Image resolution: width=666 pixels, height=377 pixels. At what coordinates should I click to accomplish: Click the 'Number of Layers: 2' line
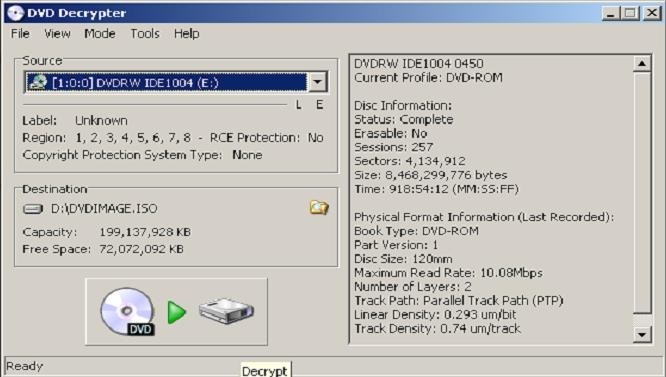(x=413, y=287)
